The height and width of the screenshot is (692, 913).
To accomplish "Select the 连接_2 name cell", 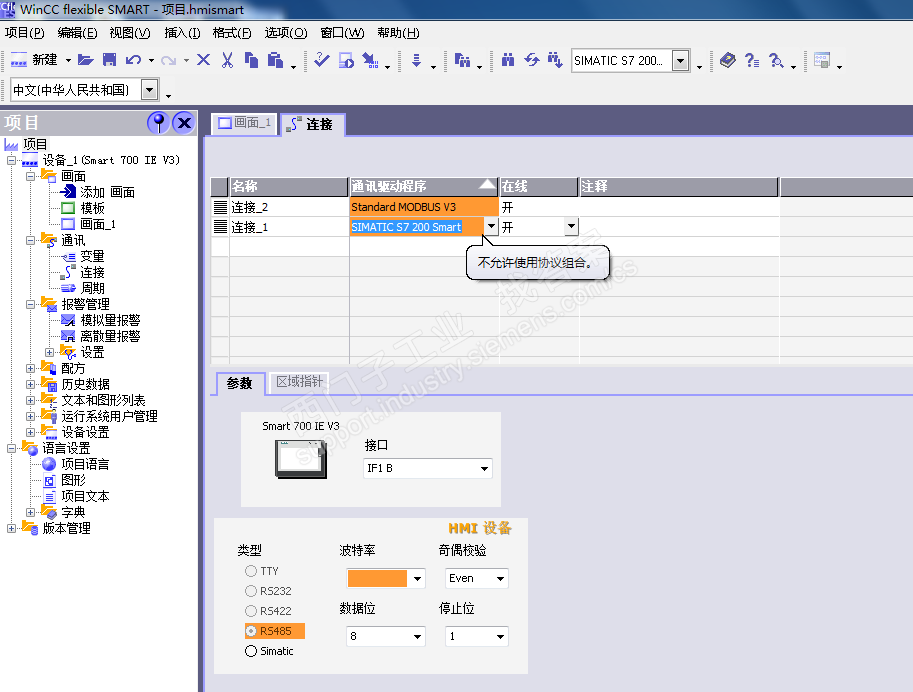I will coord(289,207).
